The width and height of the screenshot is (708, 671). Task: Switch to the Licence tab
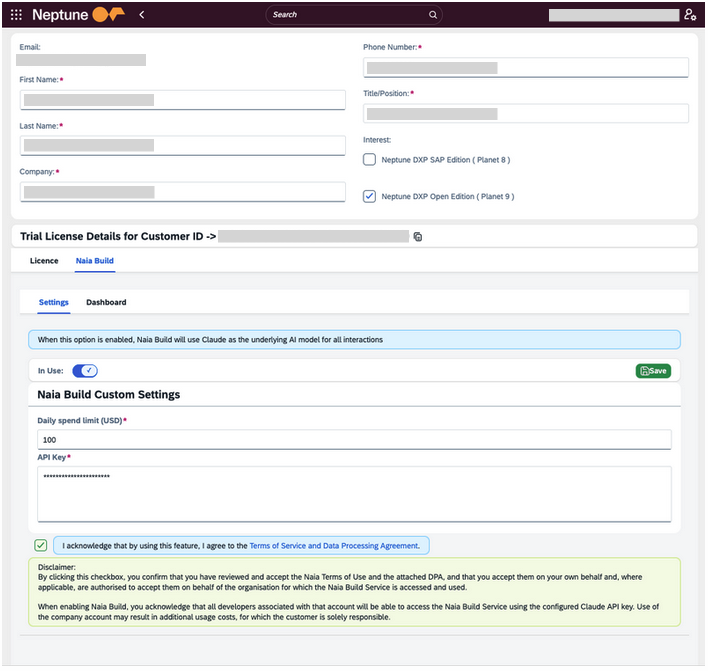tap(44, 261)
